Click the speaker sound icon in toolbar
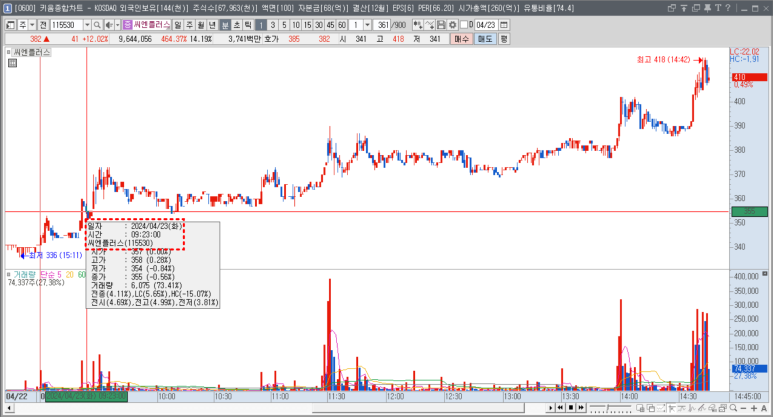 (108, 25)
